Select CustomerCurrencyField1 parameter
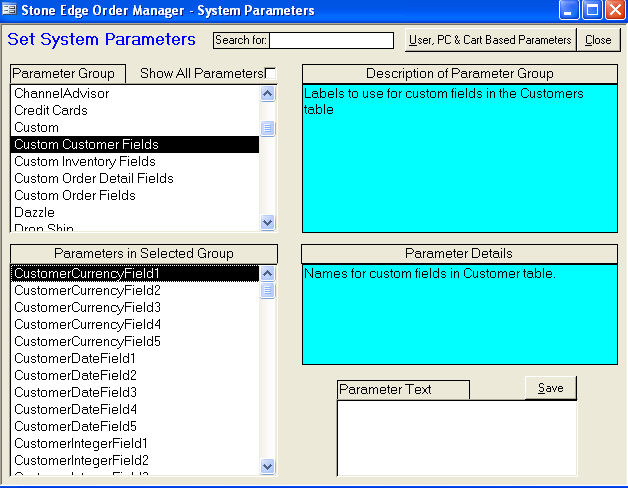 click(x=135, y=273)
